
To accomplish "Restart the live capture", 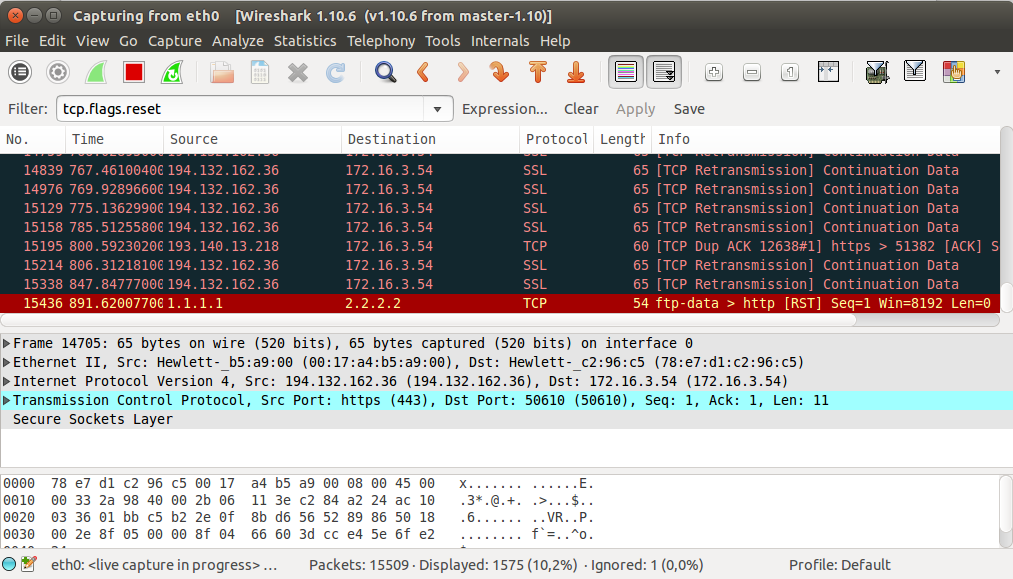I will coord(172,72).
